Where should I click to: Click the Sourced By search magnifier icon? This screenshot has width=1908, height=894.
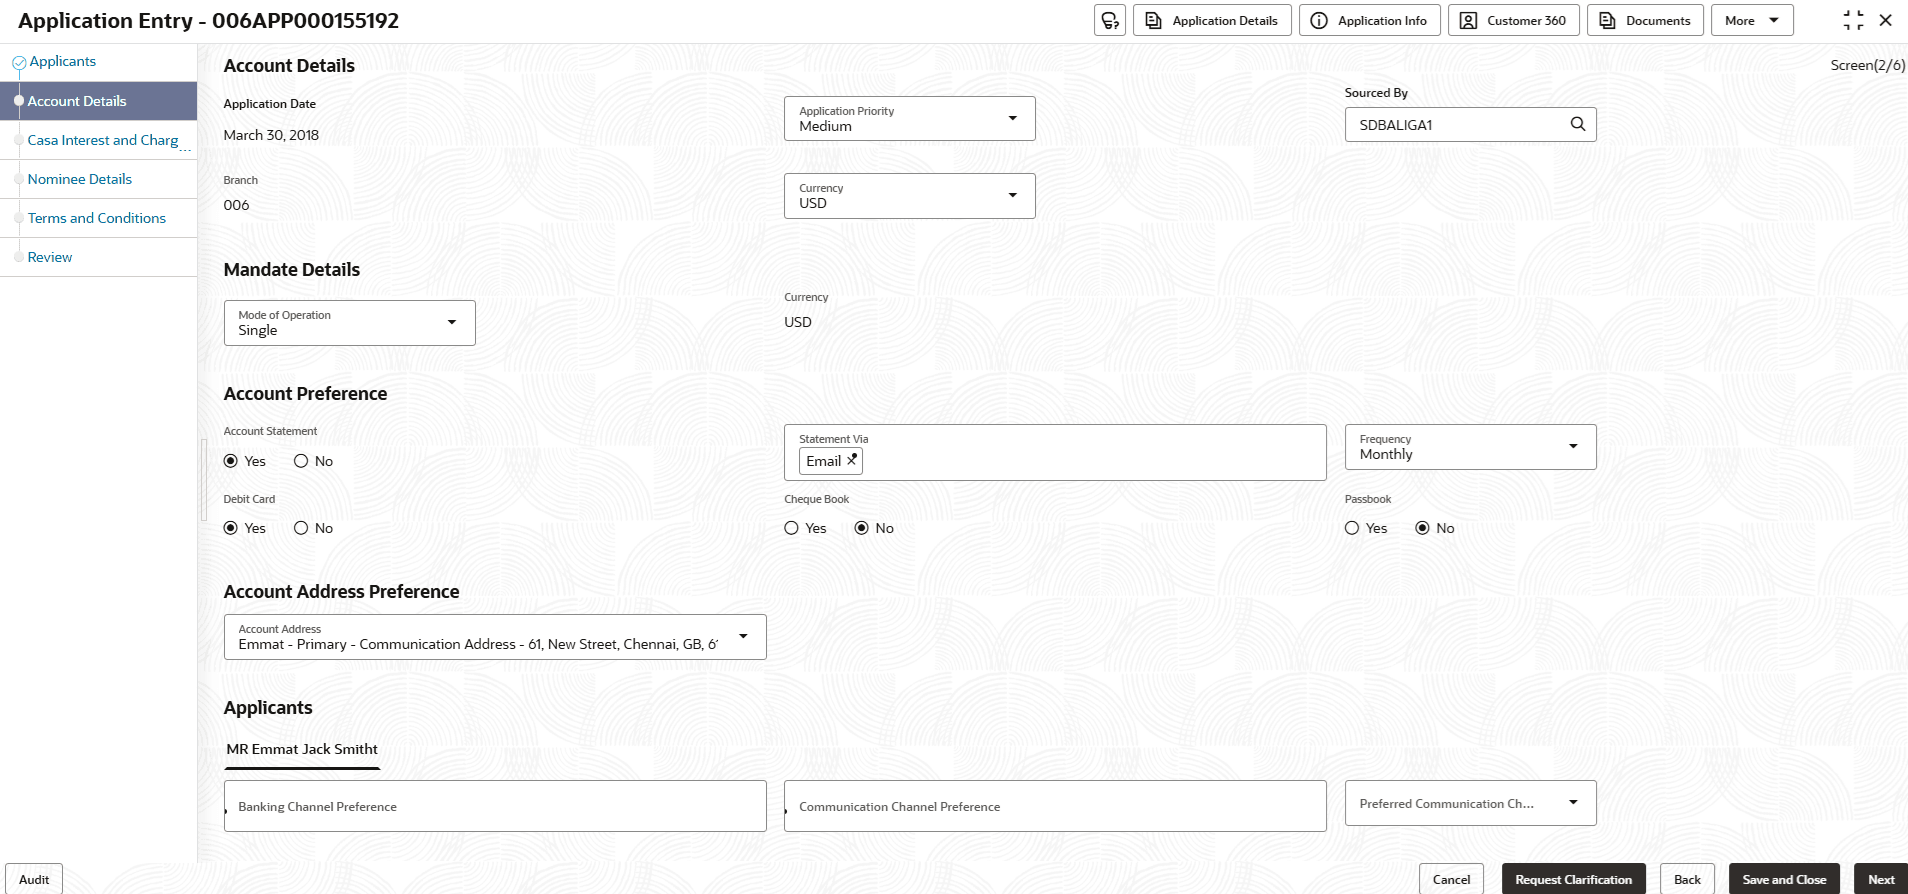[x=1578, y=124]
